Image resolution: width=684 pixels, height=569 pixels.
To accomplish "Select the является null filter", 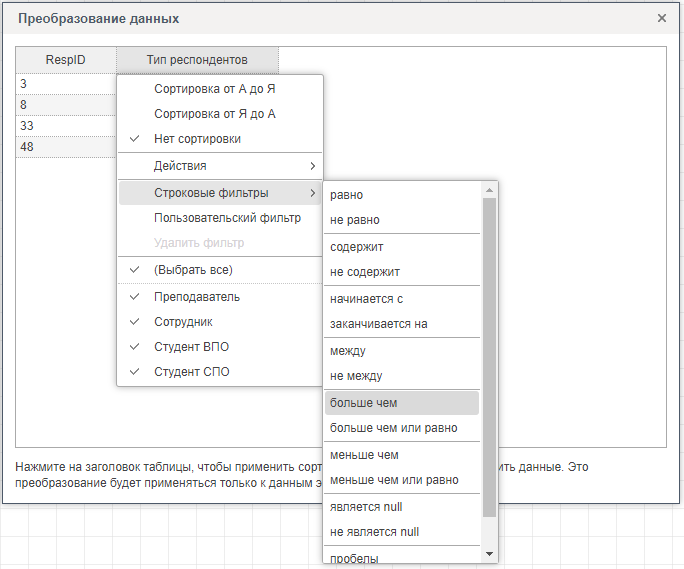I will 366,507.
